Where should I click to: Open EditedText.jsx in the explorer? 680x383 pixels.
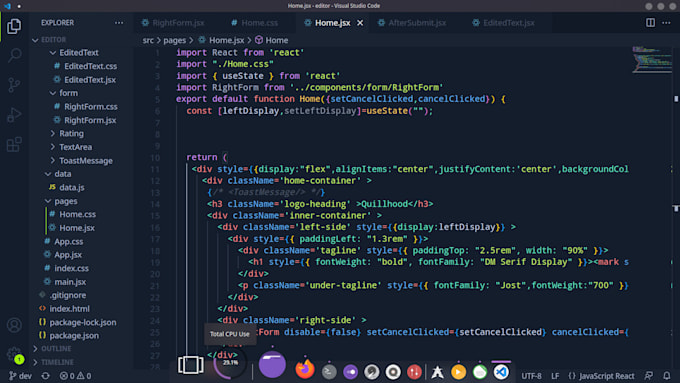pyautogui.click(x=90, y=80)
